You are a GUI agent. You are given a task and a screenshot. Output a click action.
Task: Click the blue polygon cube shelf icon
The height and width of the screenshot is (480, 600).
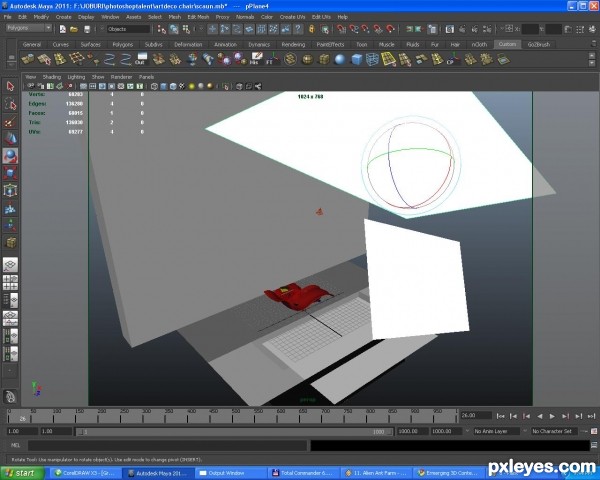[x=356, y=59]
